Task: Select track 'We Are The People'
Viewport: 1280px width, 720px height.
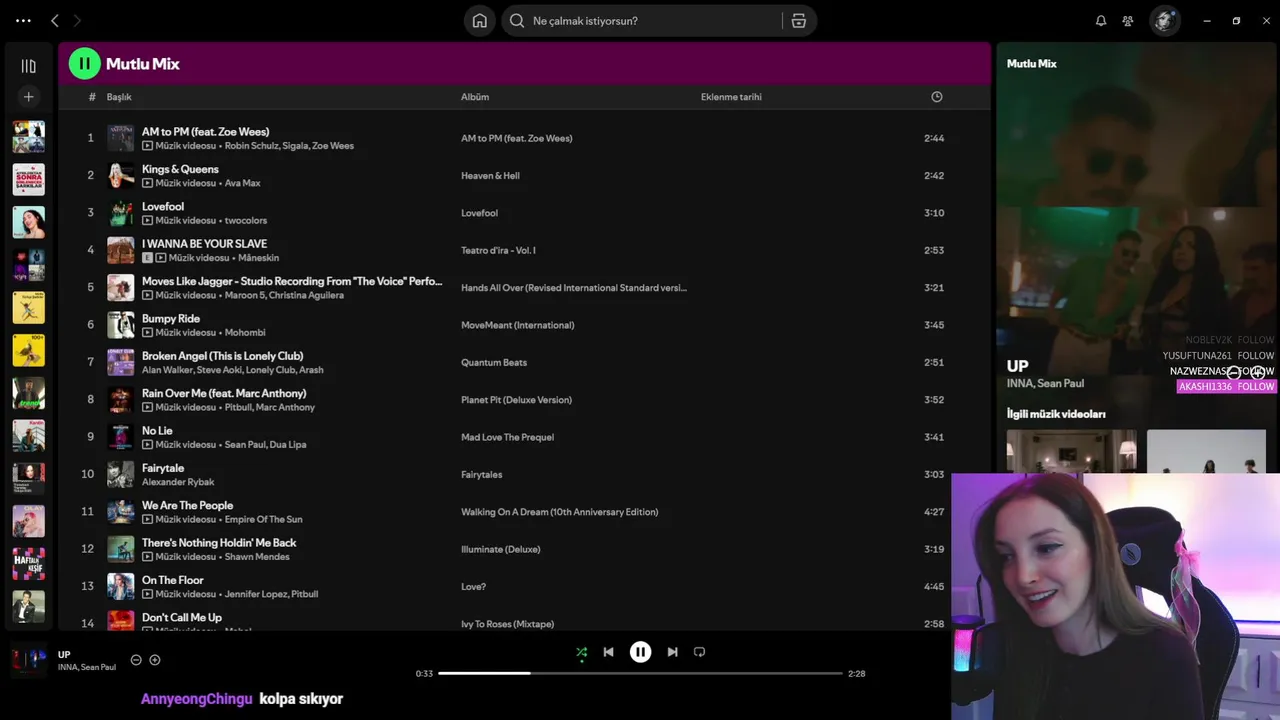Action: pos(187,506)
